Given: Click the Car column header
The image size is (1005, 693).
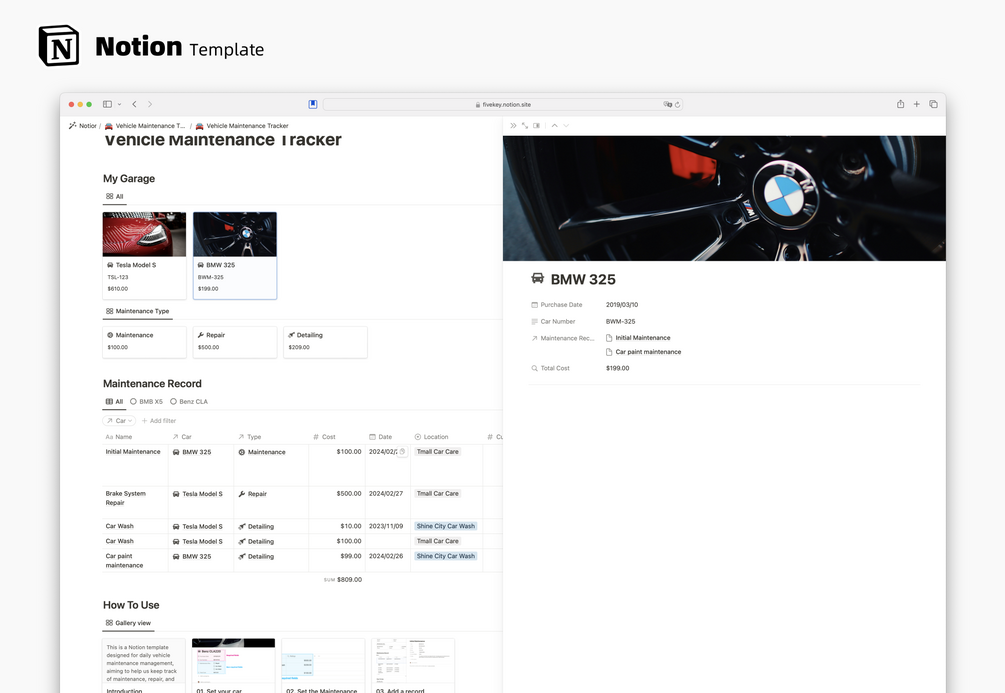Looking at the screenshot, I should [182, 437].
